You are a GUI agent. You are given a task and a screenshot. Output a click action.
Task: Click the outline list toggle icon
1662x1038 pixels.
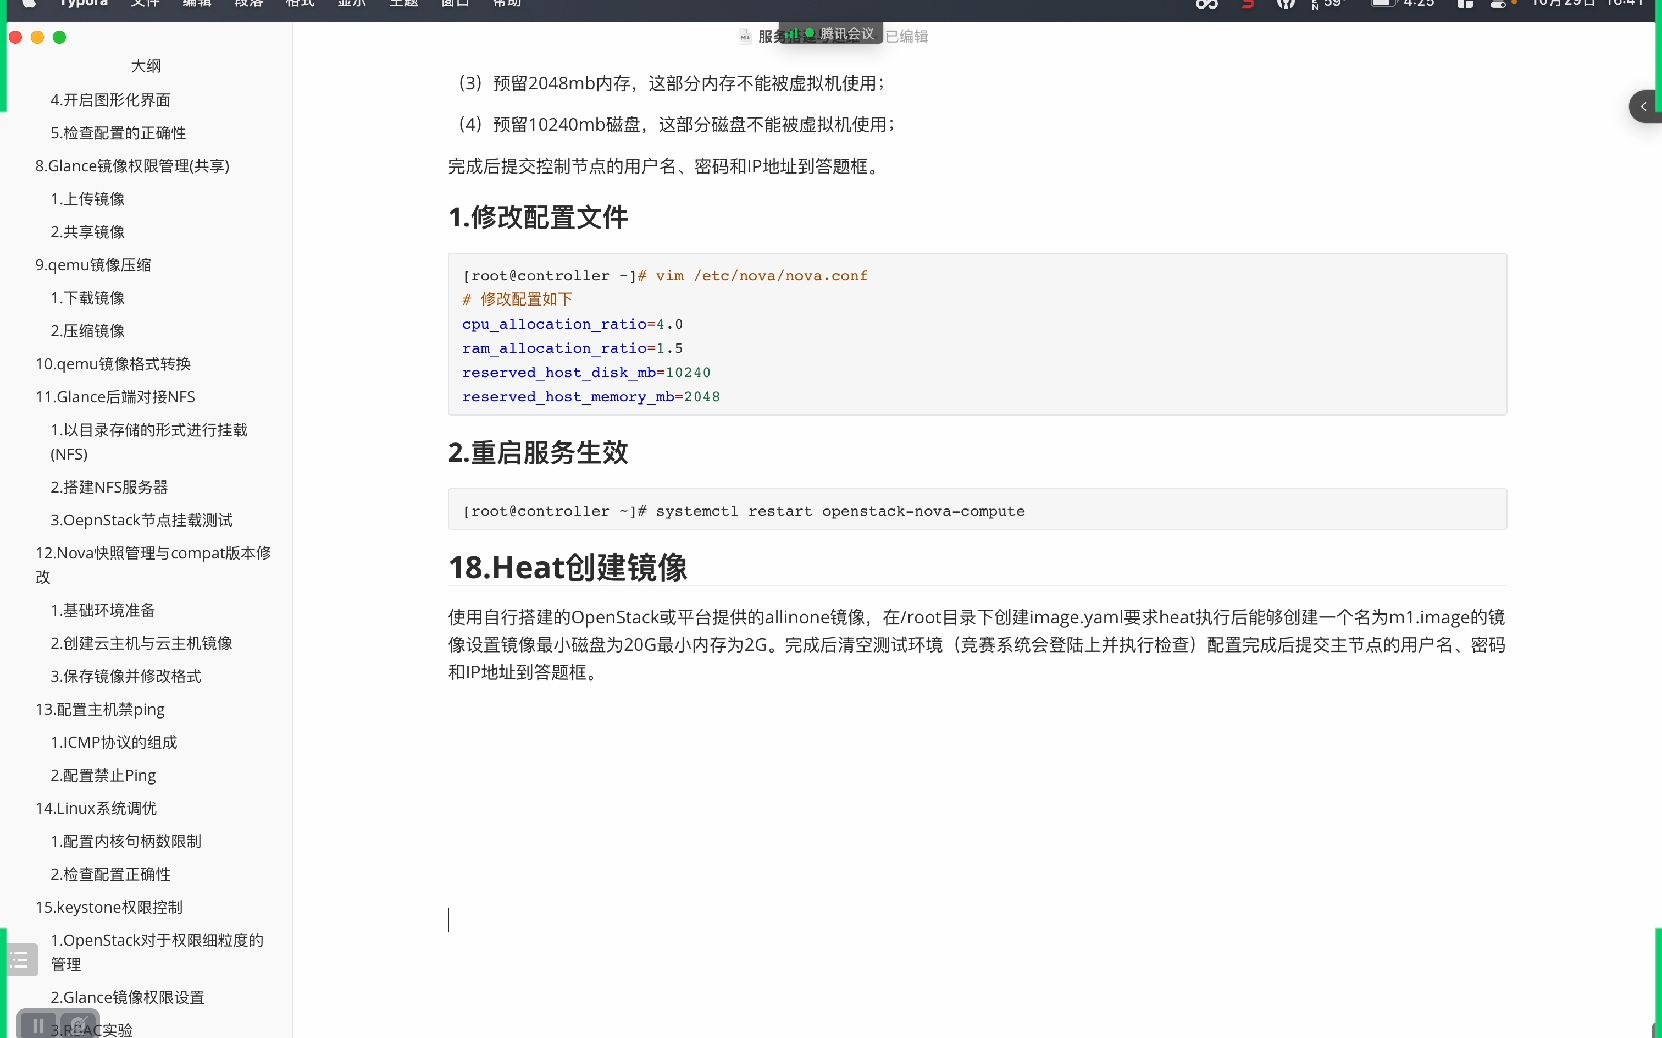pos(19,961)
